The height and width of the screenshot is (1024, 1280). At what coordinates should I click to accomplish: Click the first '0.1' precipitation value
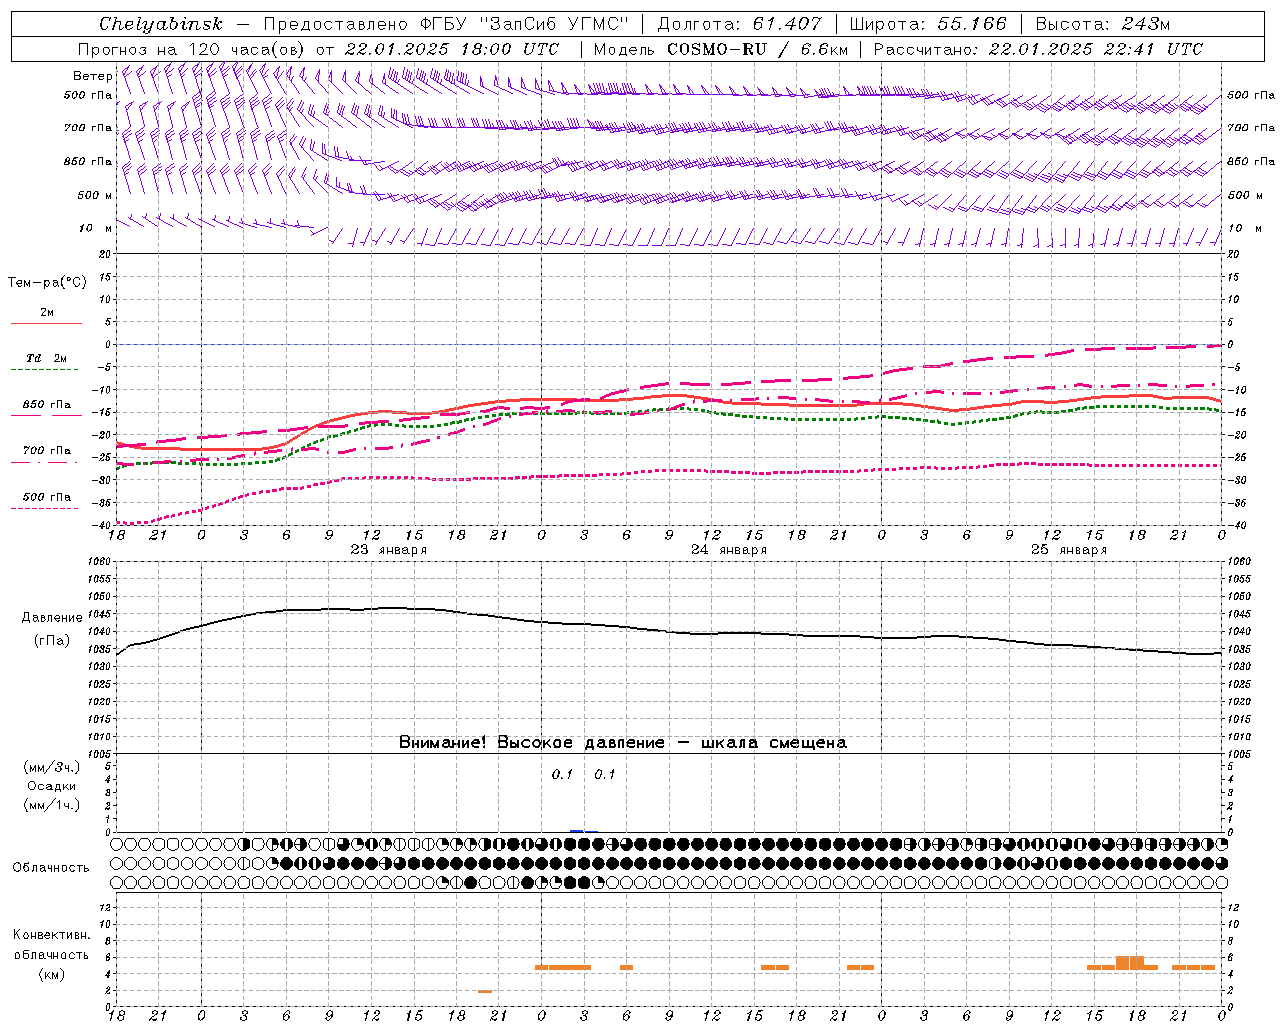(x=563, y=774)
